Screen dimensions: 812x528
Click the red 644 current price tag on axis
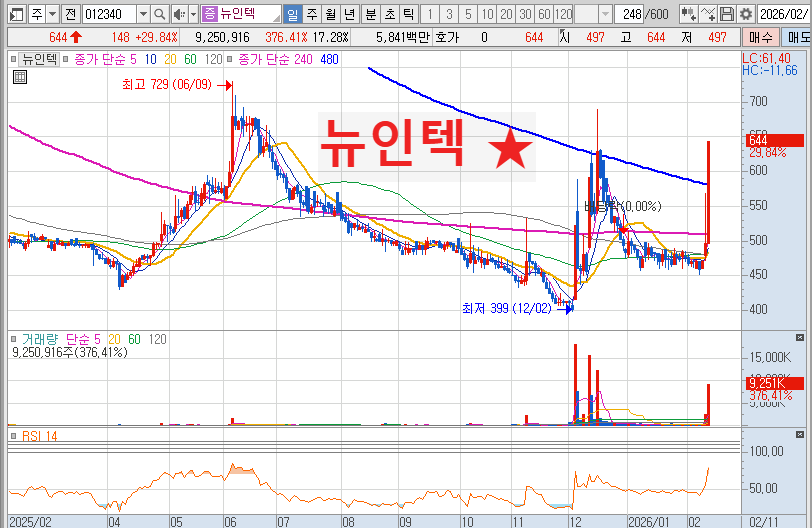tap(775, 140)
